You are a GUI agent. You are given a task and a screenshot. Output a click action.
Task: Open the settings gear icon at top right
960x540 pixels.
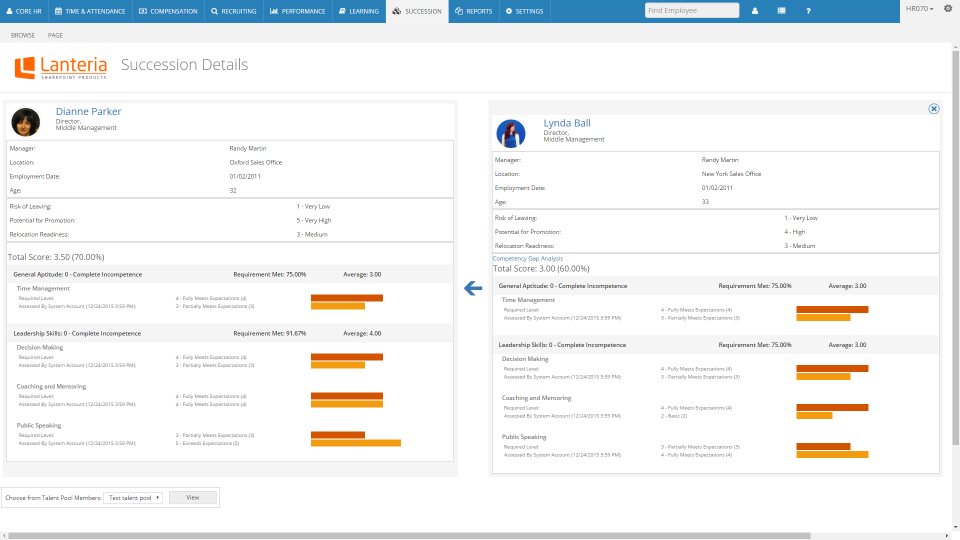point(948,9)
